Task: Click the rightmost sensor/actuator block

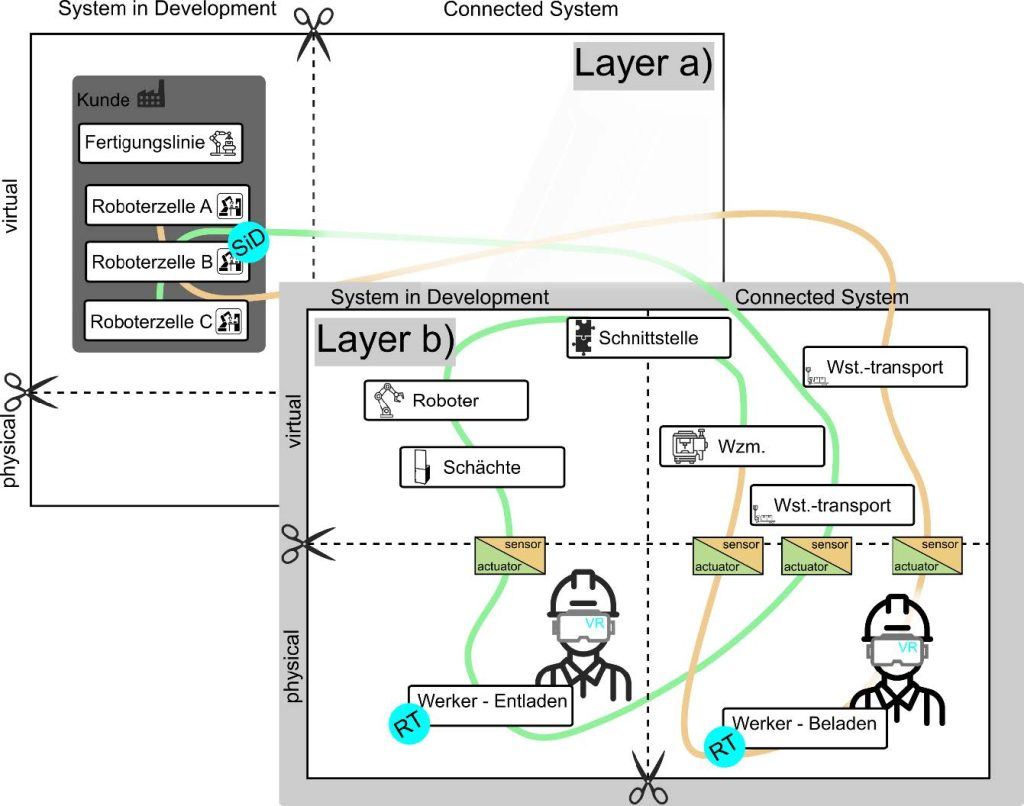Action: tap(927, 555)
